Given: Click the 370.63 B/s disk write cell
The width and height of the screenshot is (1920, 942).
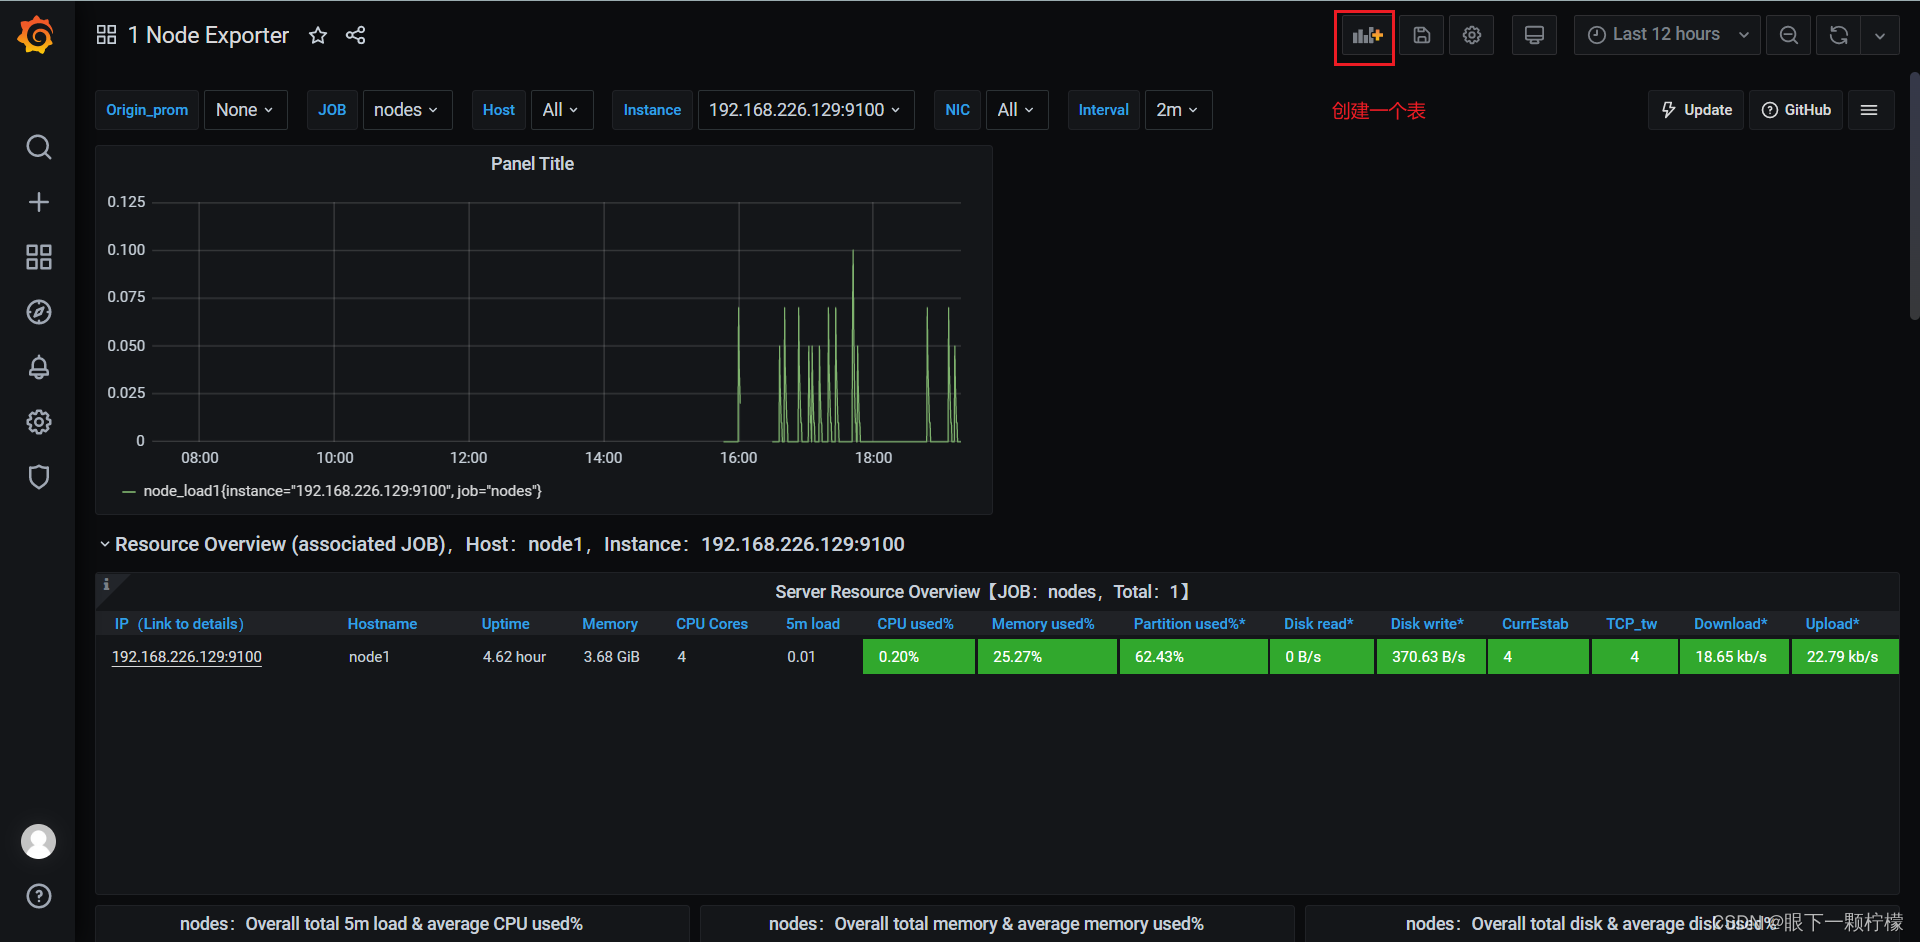Looking at the screenshot, I should (1431, 657).
